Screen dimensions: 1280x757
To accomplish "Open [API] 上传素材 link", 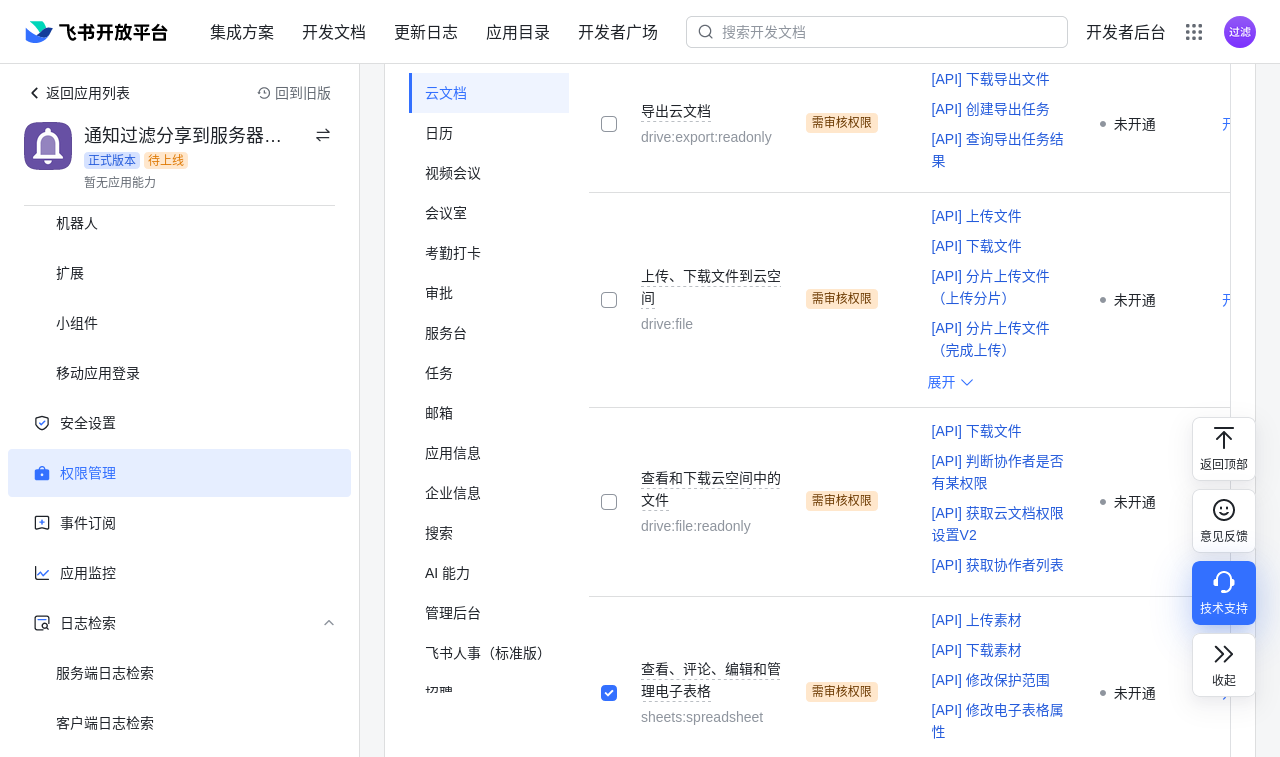I will 976,620.
